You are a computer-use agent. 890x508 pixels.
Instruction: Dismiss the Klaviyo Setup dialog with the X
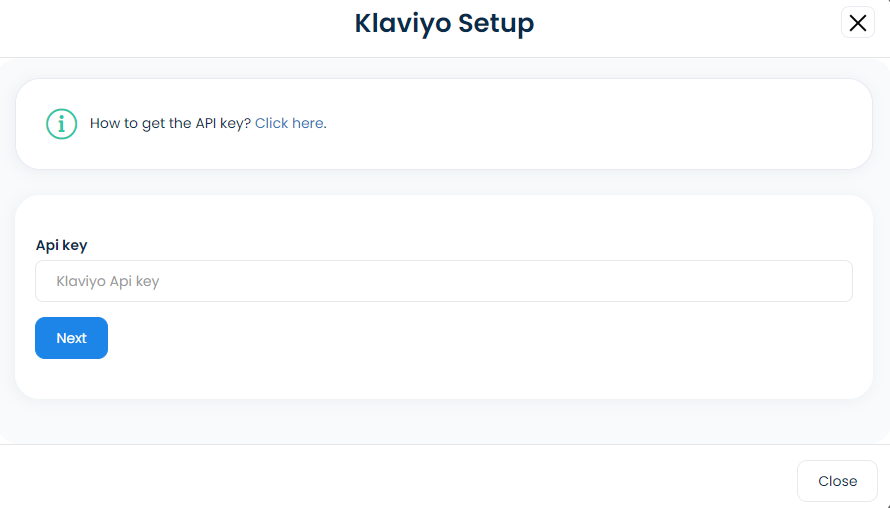[858, 23]
